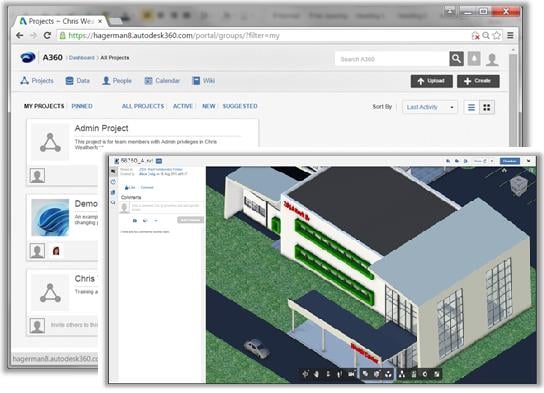
Task: Reload the page with the refresh icon
Action: (47, 35)
